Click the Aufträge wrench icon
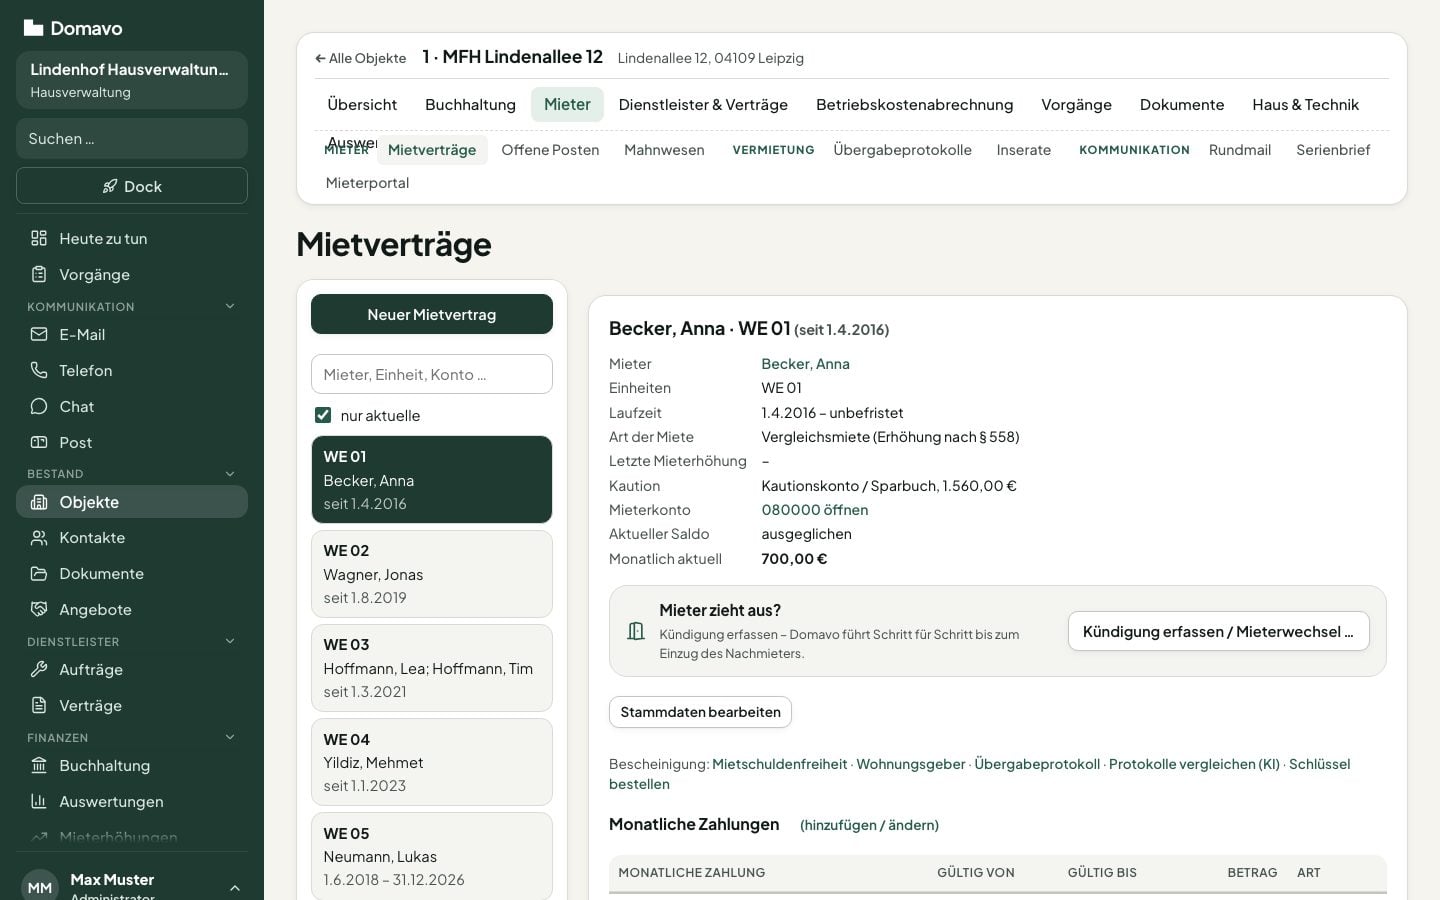 [x=39, y=669]
